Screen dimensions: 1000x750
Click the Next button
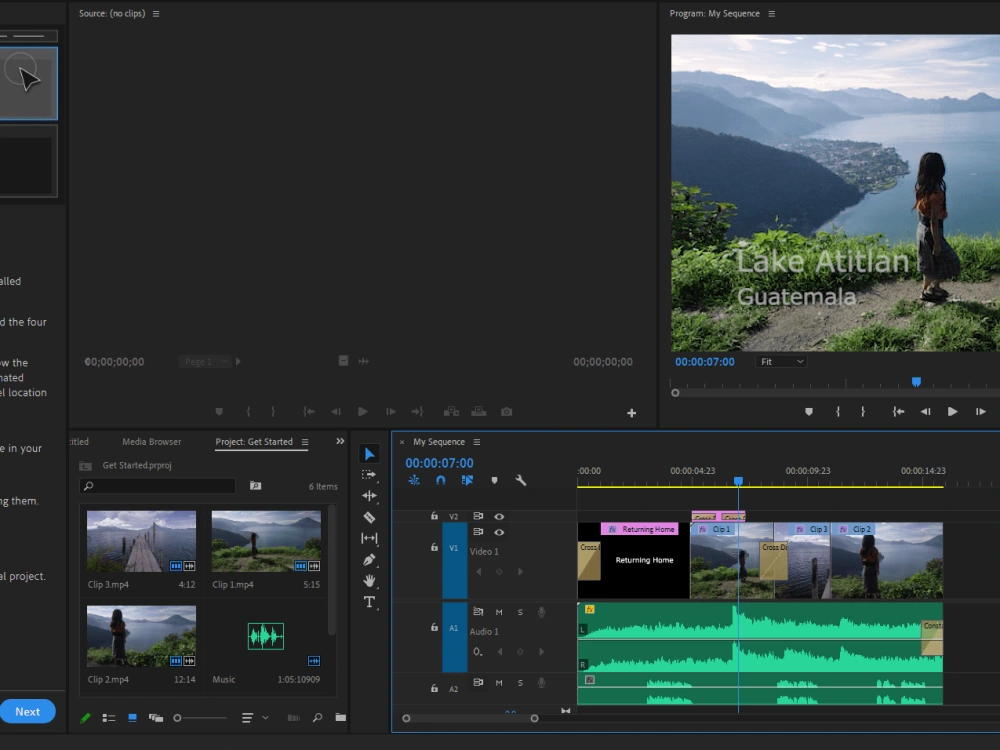(x=27, y=712)
